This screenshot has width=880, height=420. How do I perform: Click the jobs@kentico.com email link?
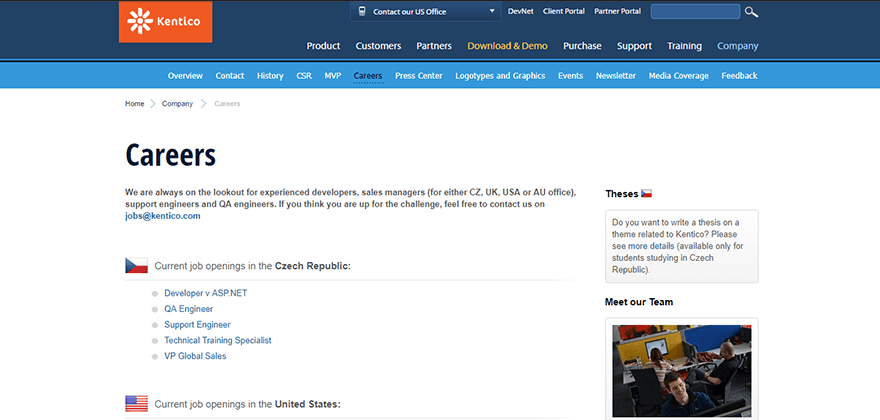pos(163,216)
